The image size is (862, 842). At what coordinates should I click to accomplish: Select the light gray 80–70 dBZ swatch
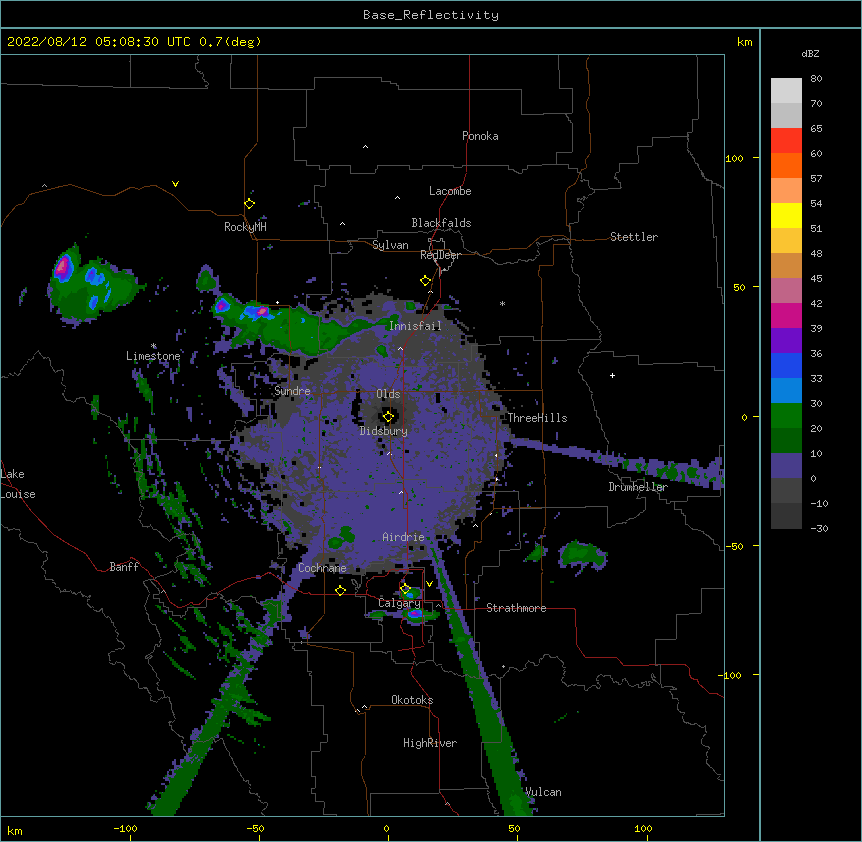pyautogui.click(x=786, y=91)
